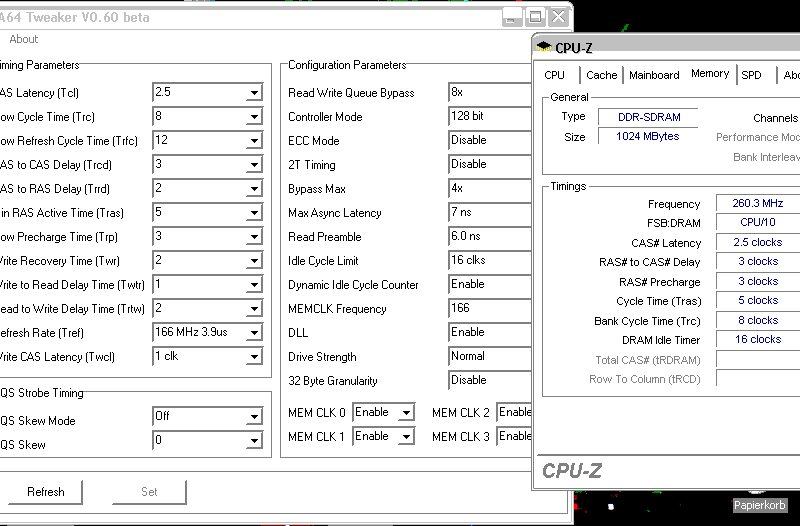Select the Idle Cycle Limit field
This screenshot has width=800, height=526.
click(x=490, y=260)
